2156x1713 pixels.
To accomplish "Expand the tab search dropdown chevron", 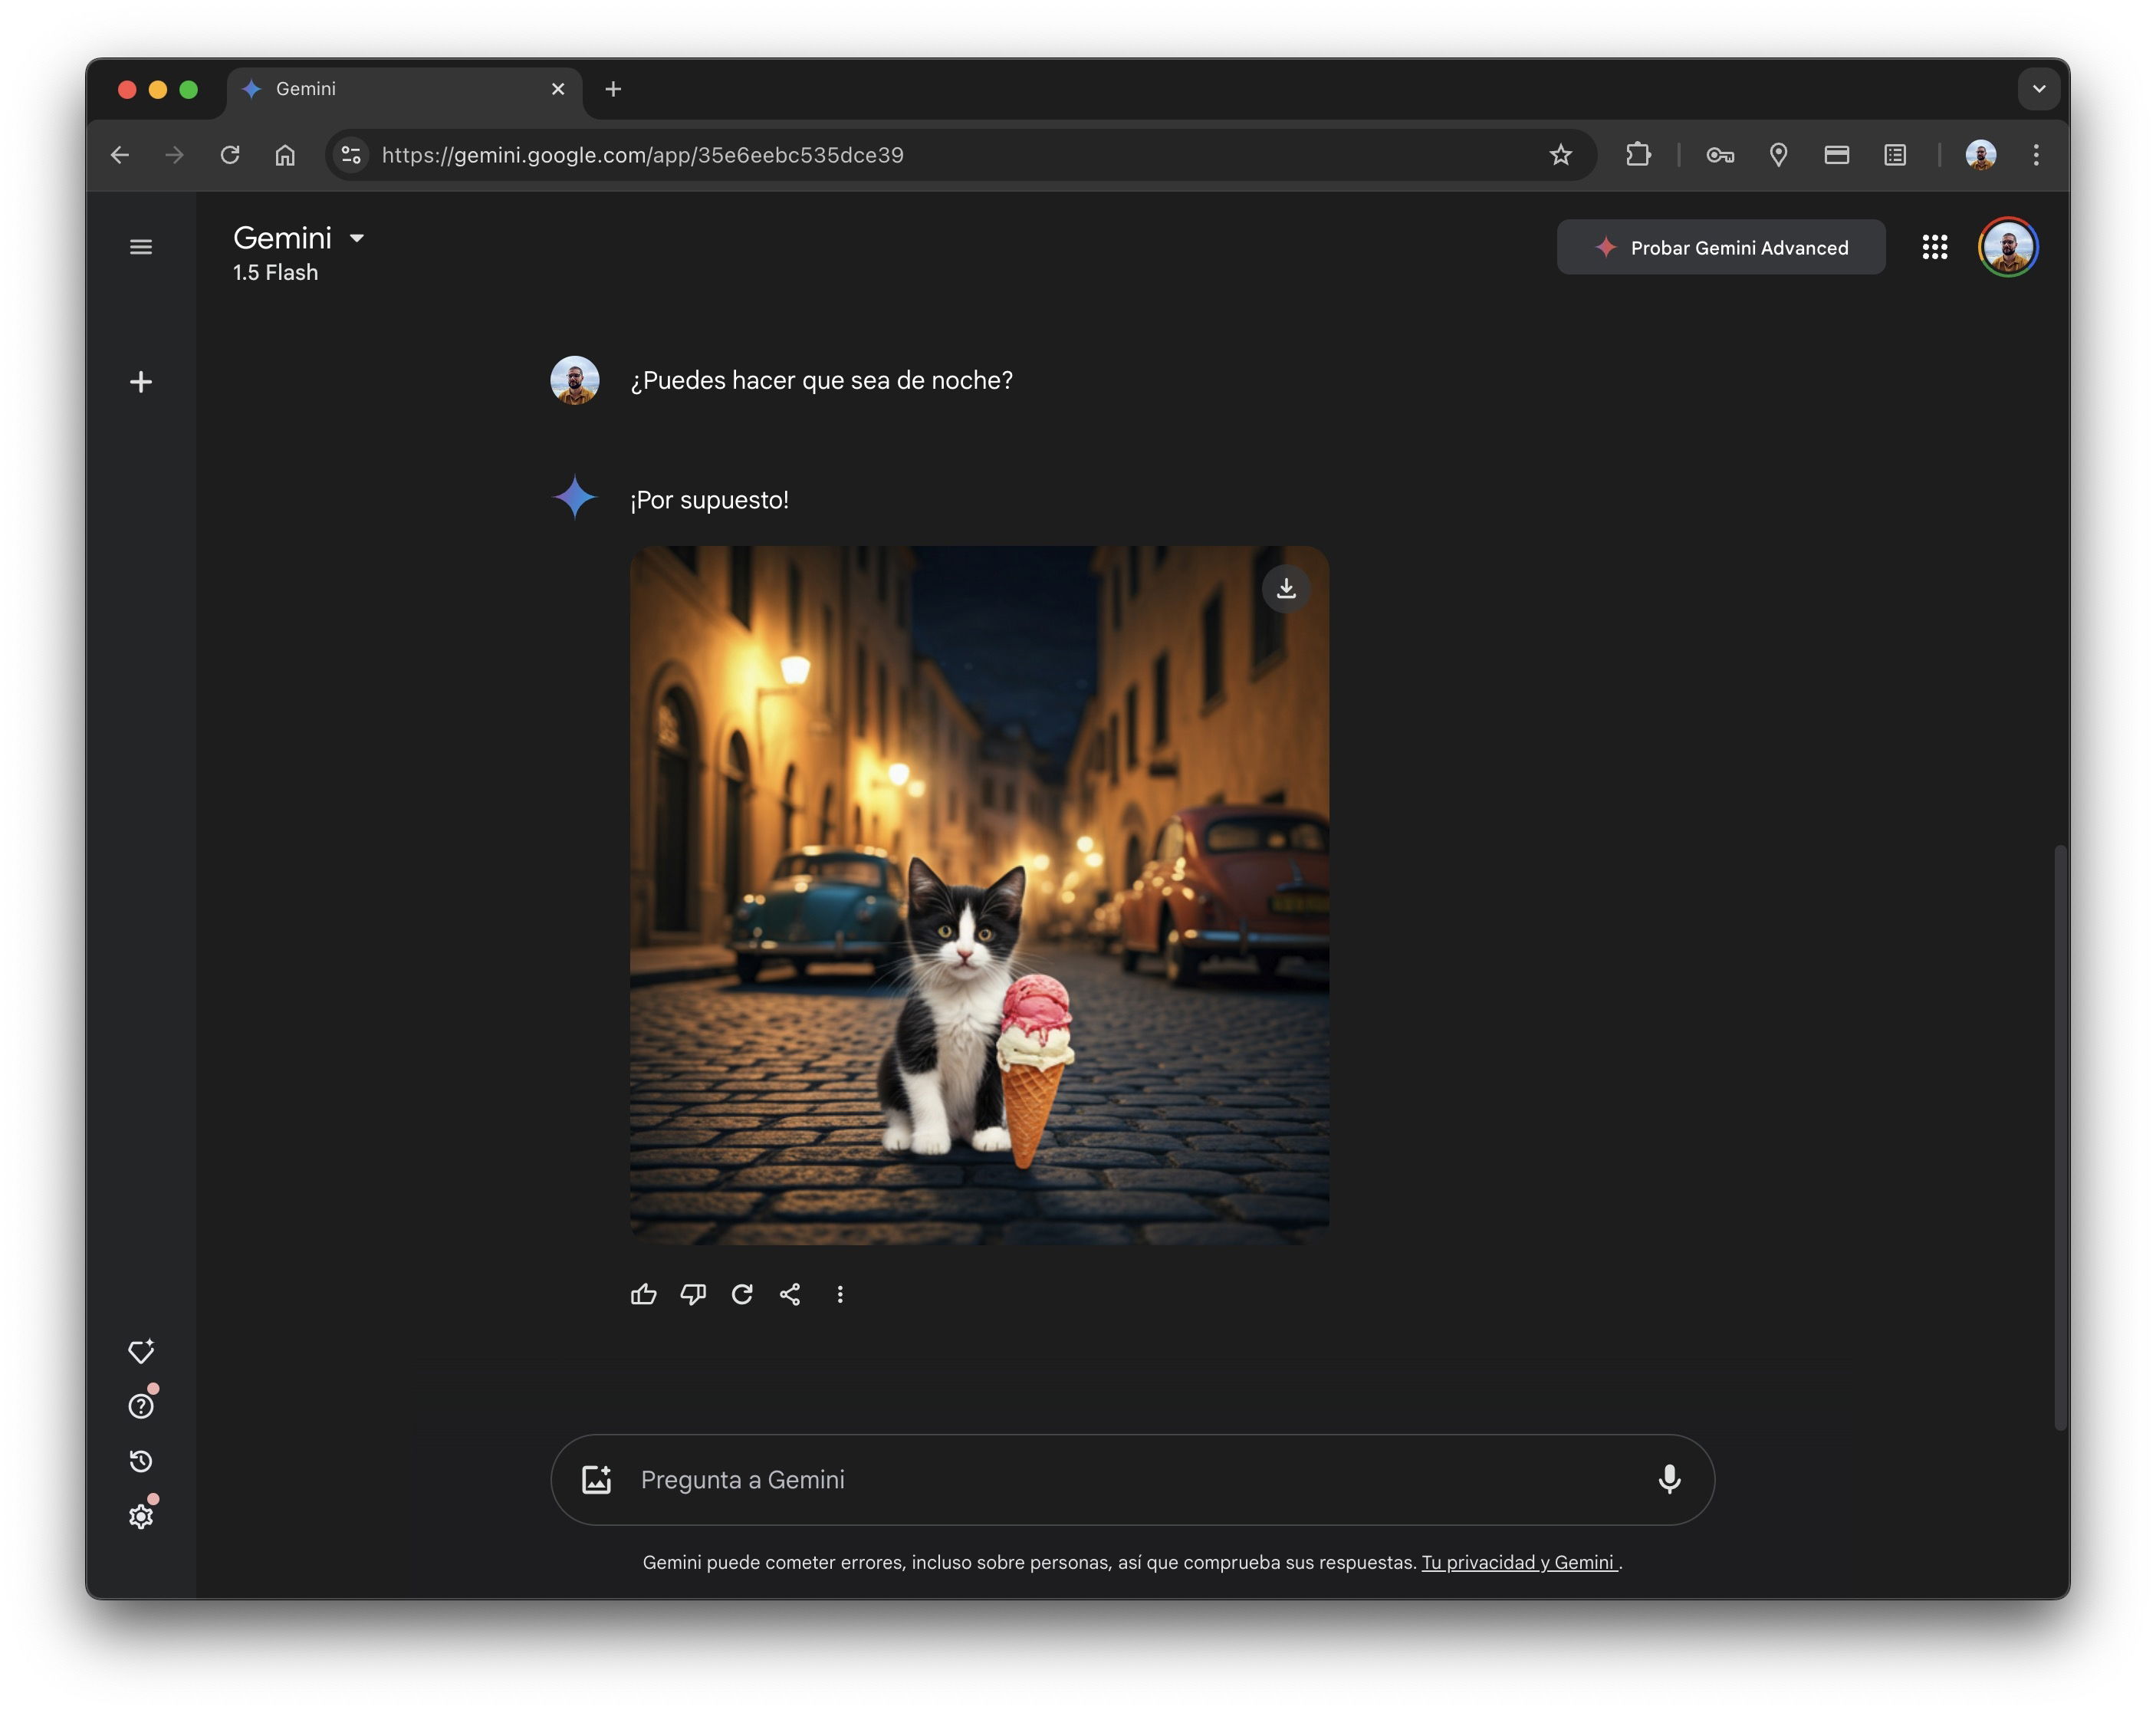I will tap(2039, 89).
